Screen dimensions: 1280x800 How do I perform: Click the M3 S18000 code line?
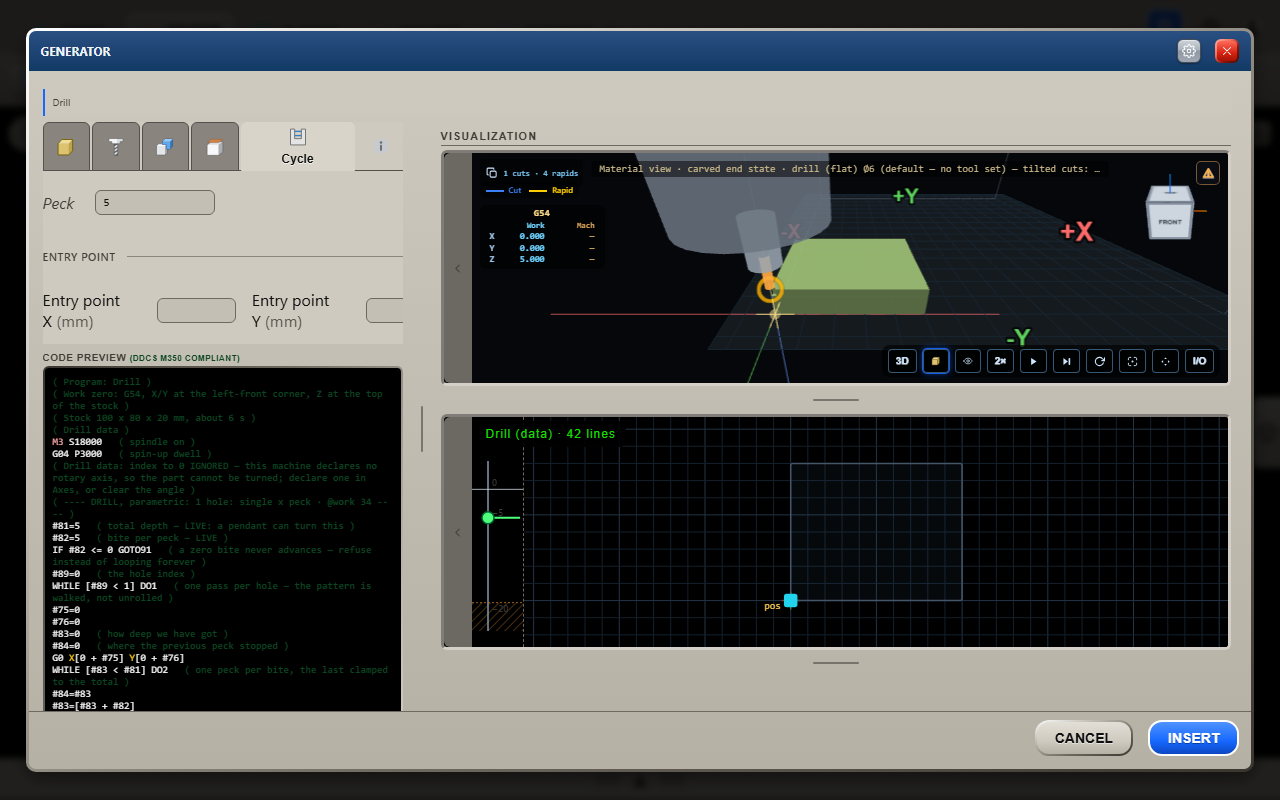77,441
